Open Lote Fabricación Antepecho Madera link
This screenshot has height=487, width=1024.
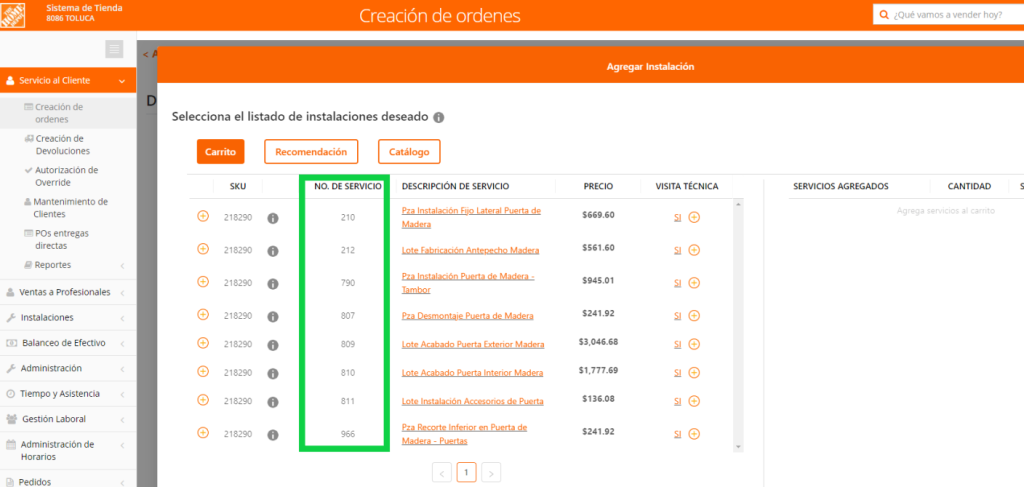(470, 251)
